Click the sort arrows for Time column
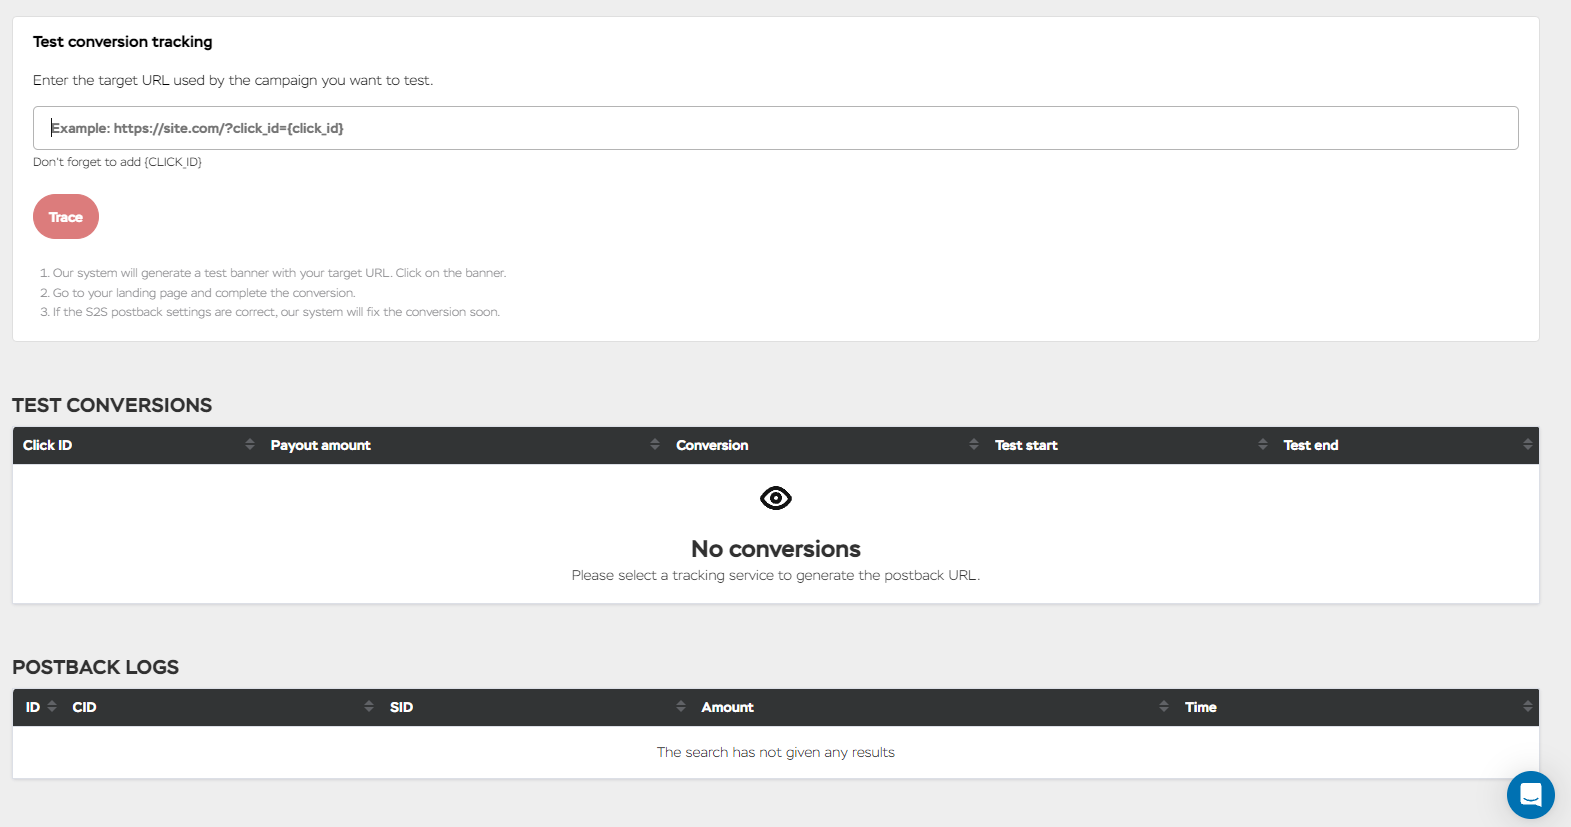 pos(1527,707)
